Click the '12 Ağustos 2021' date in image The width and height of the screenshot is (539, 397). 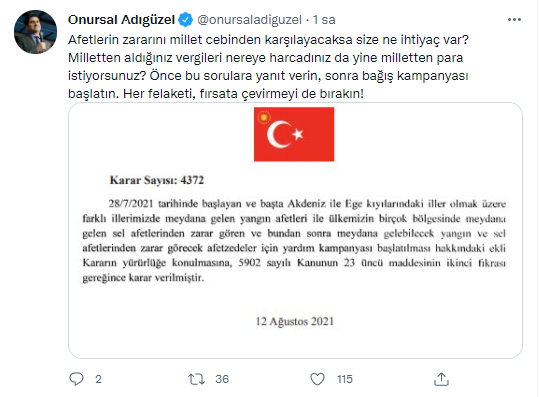click(x=295, y=321)
